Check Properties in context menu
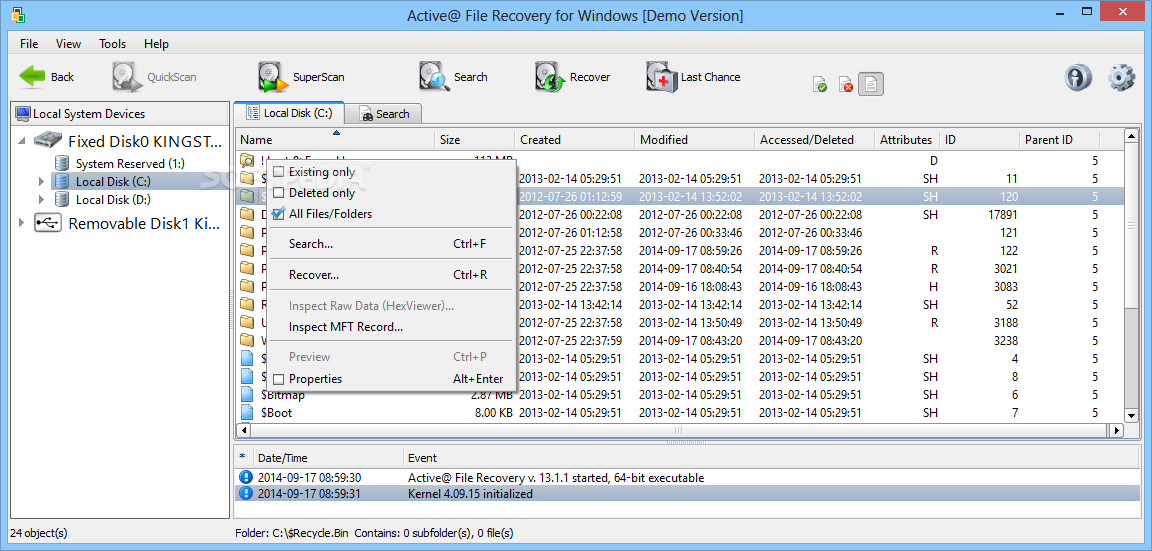The image size is (1152, 551). click(278, 379)
